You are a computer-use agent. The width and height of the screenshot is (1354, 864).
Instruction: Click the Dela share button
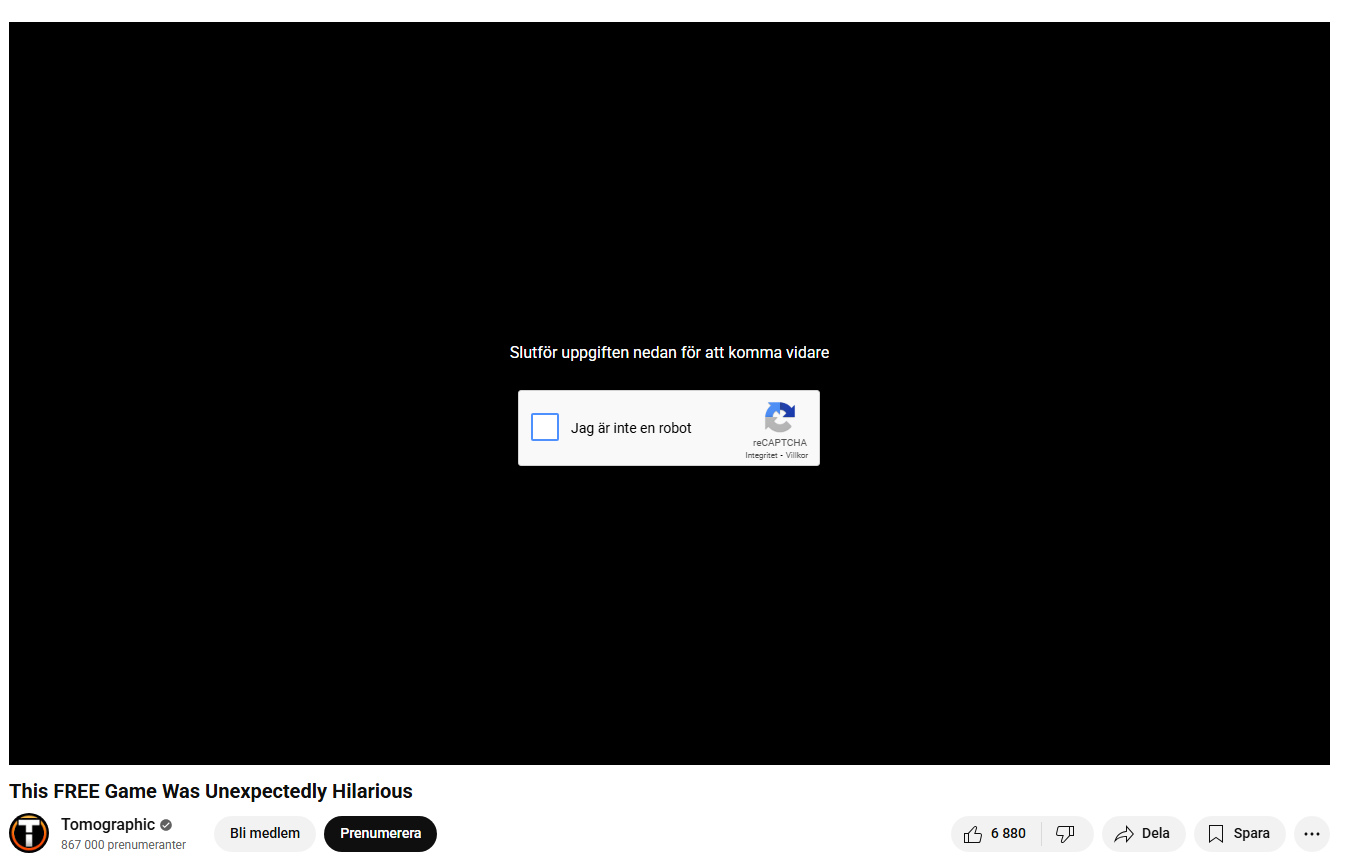coord(1143,834)
